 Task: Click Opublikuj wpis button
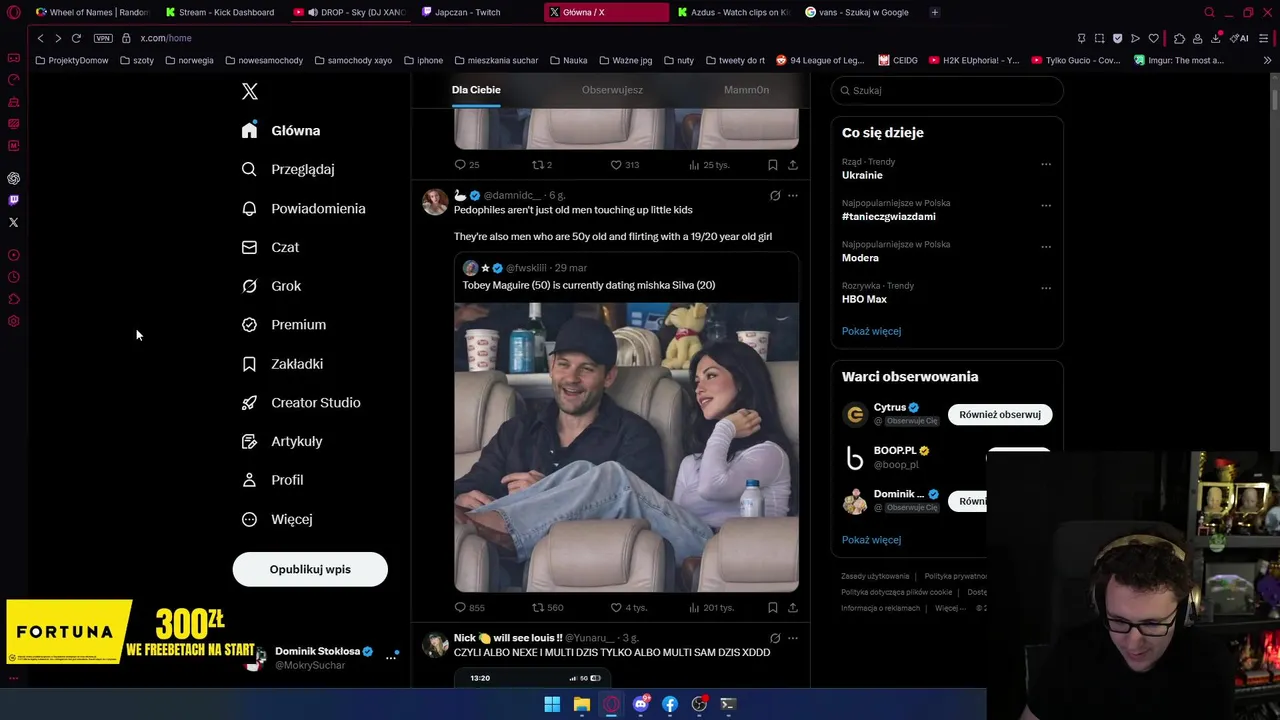pos(310,569)
